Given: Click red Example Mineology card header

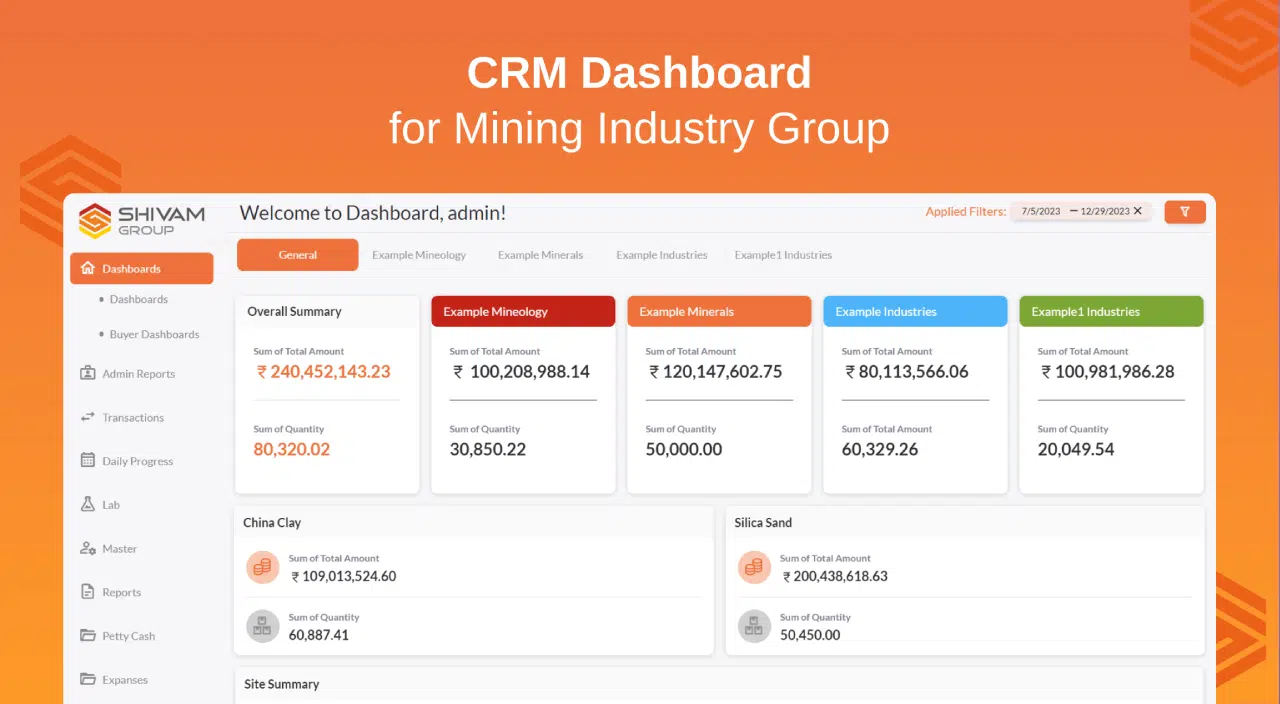Looking at the screenshot, I should (523, 311).
